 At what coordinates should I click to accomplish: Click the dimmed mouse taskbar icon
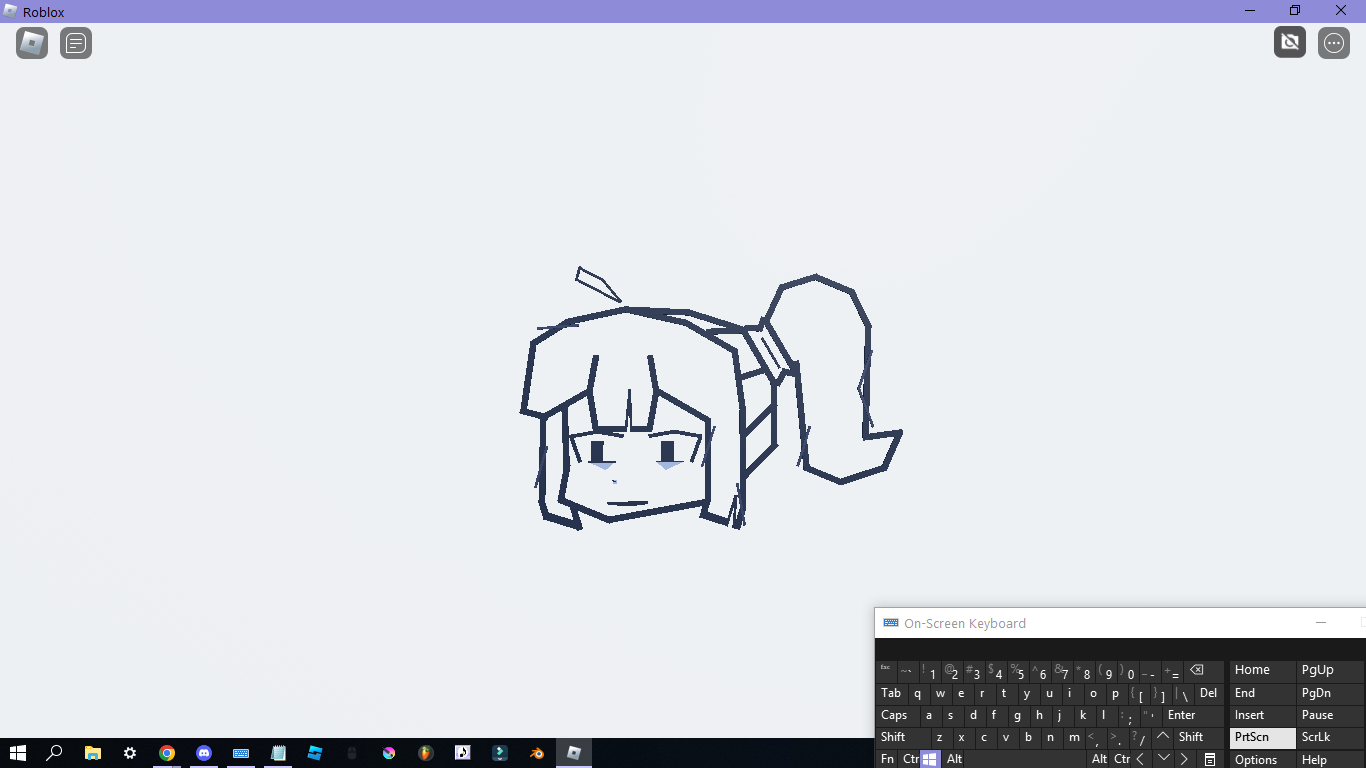click(x=352, y=753)
